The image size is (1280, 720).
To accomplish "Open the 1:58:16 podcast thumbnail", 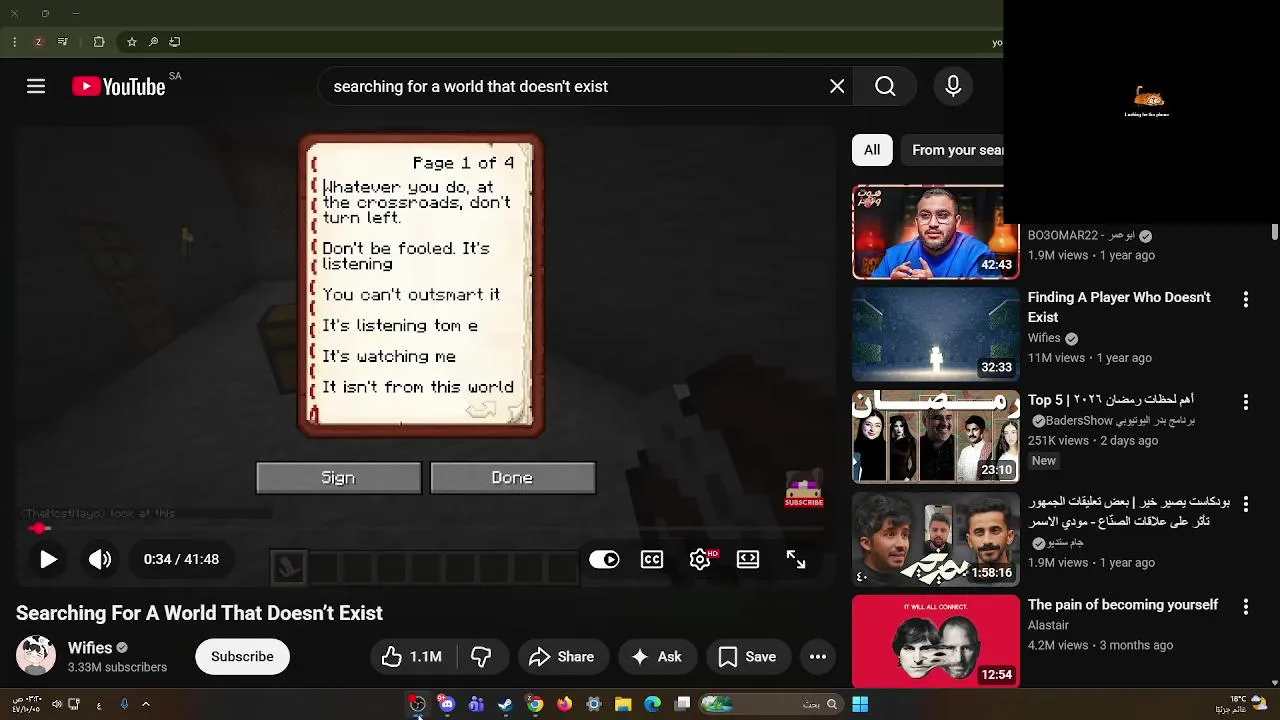I will click(936, 540).
